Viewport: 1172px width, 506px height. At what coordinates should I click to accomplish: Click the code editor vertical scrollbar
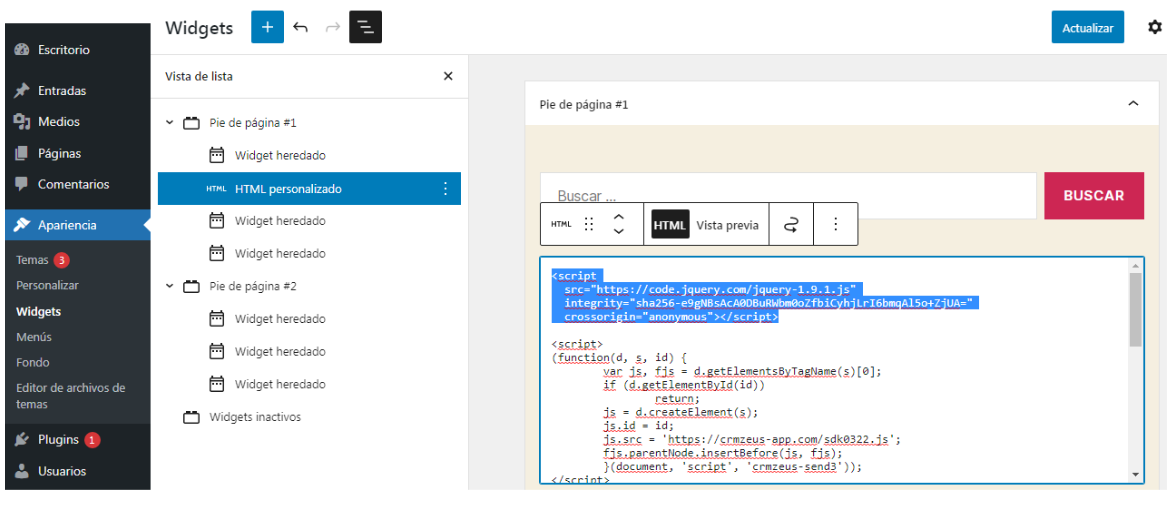[x=1135, y=310]
